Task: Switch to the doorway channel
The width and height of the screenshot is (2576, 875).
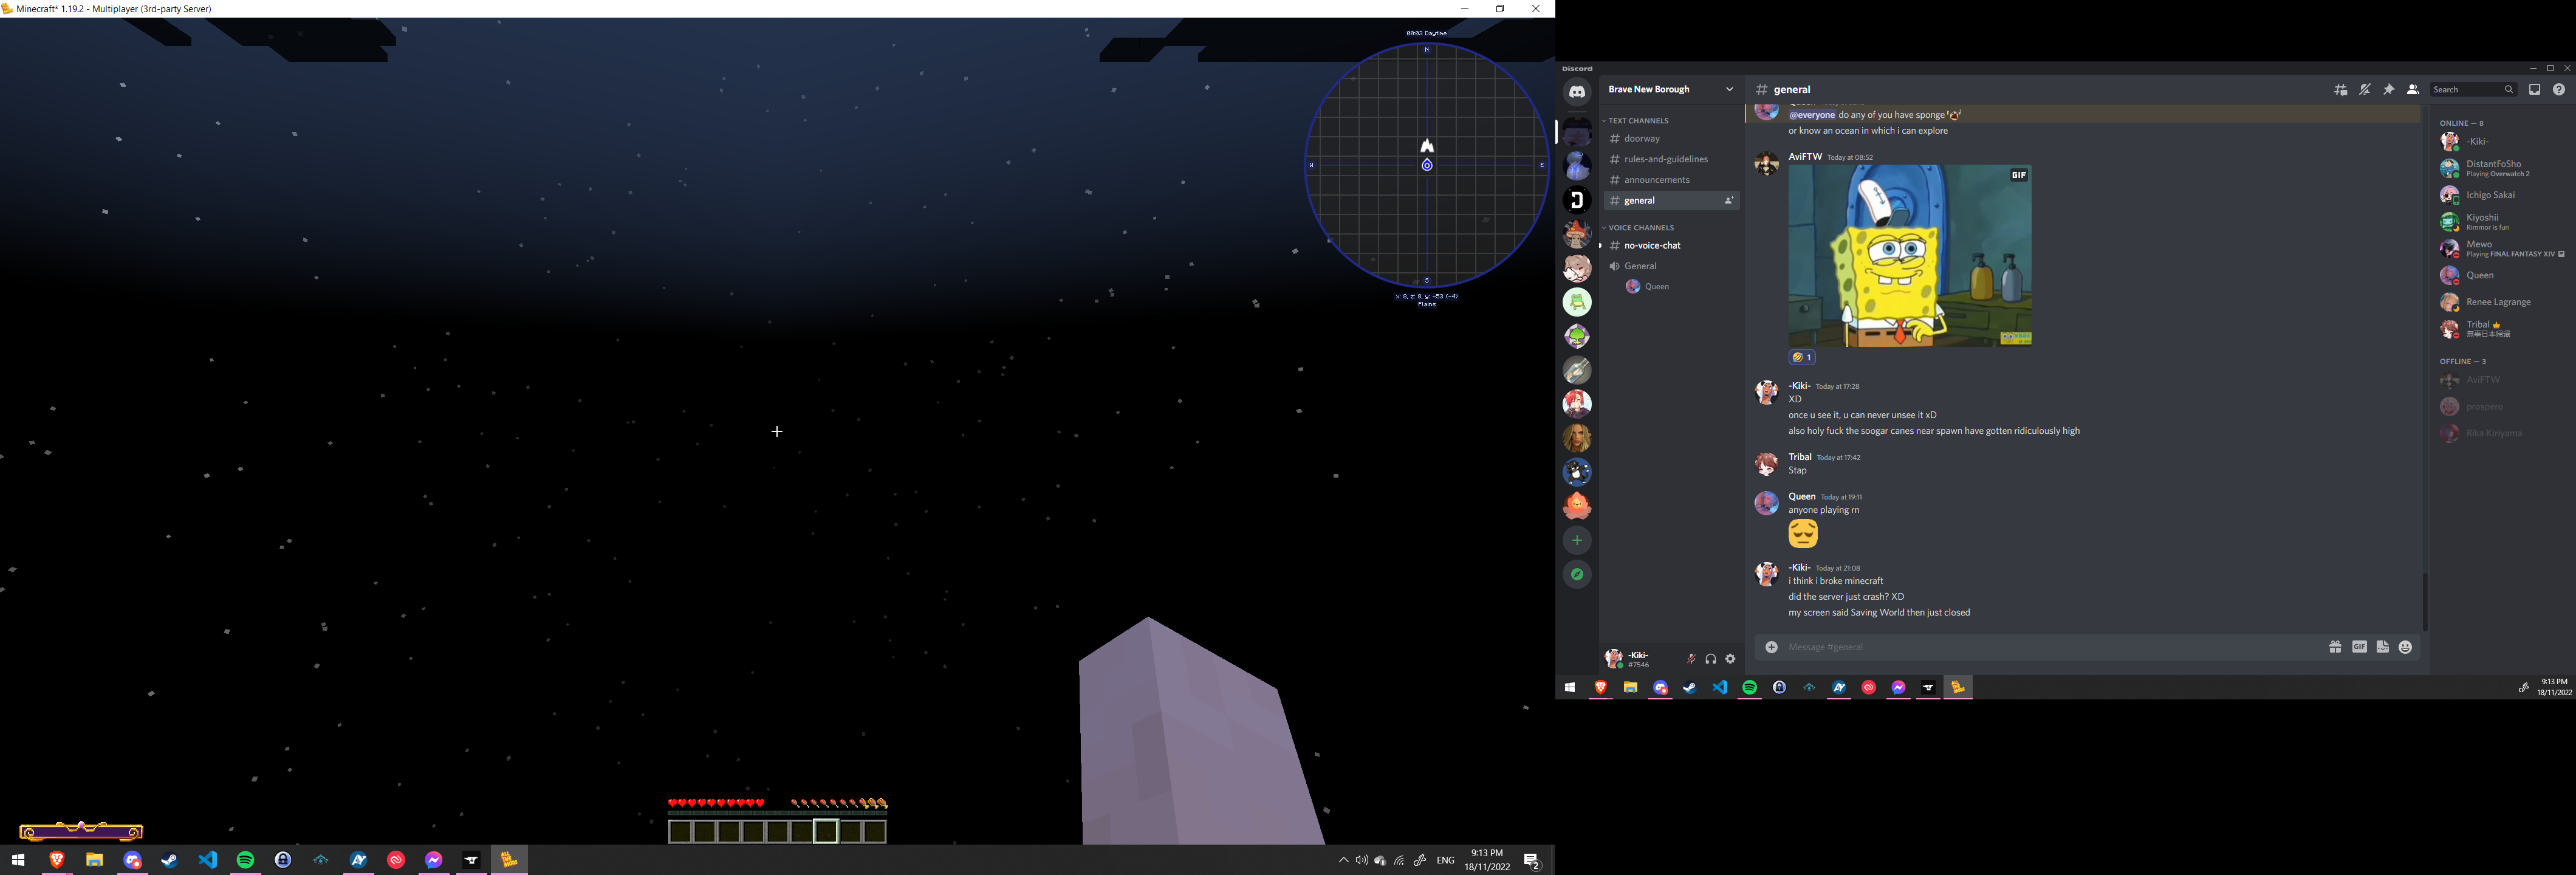Action: click(x=1672, y=139)
